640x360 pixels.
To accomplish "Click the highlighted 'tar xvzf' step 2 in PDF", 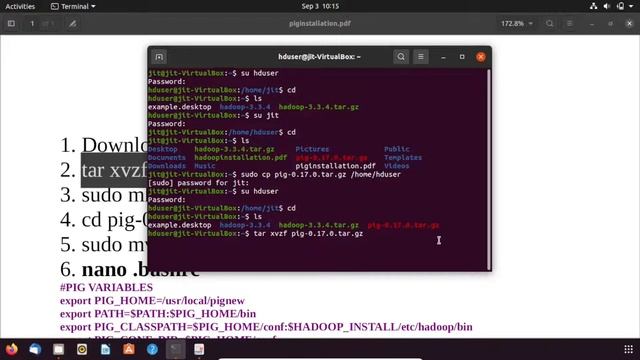I will tap(114, 170).
